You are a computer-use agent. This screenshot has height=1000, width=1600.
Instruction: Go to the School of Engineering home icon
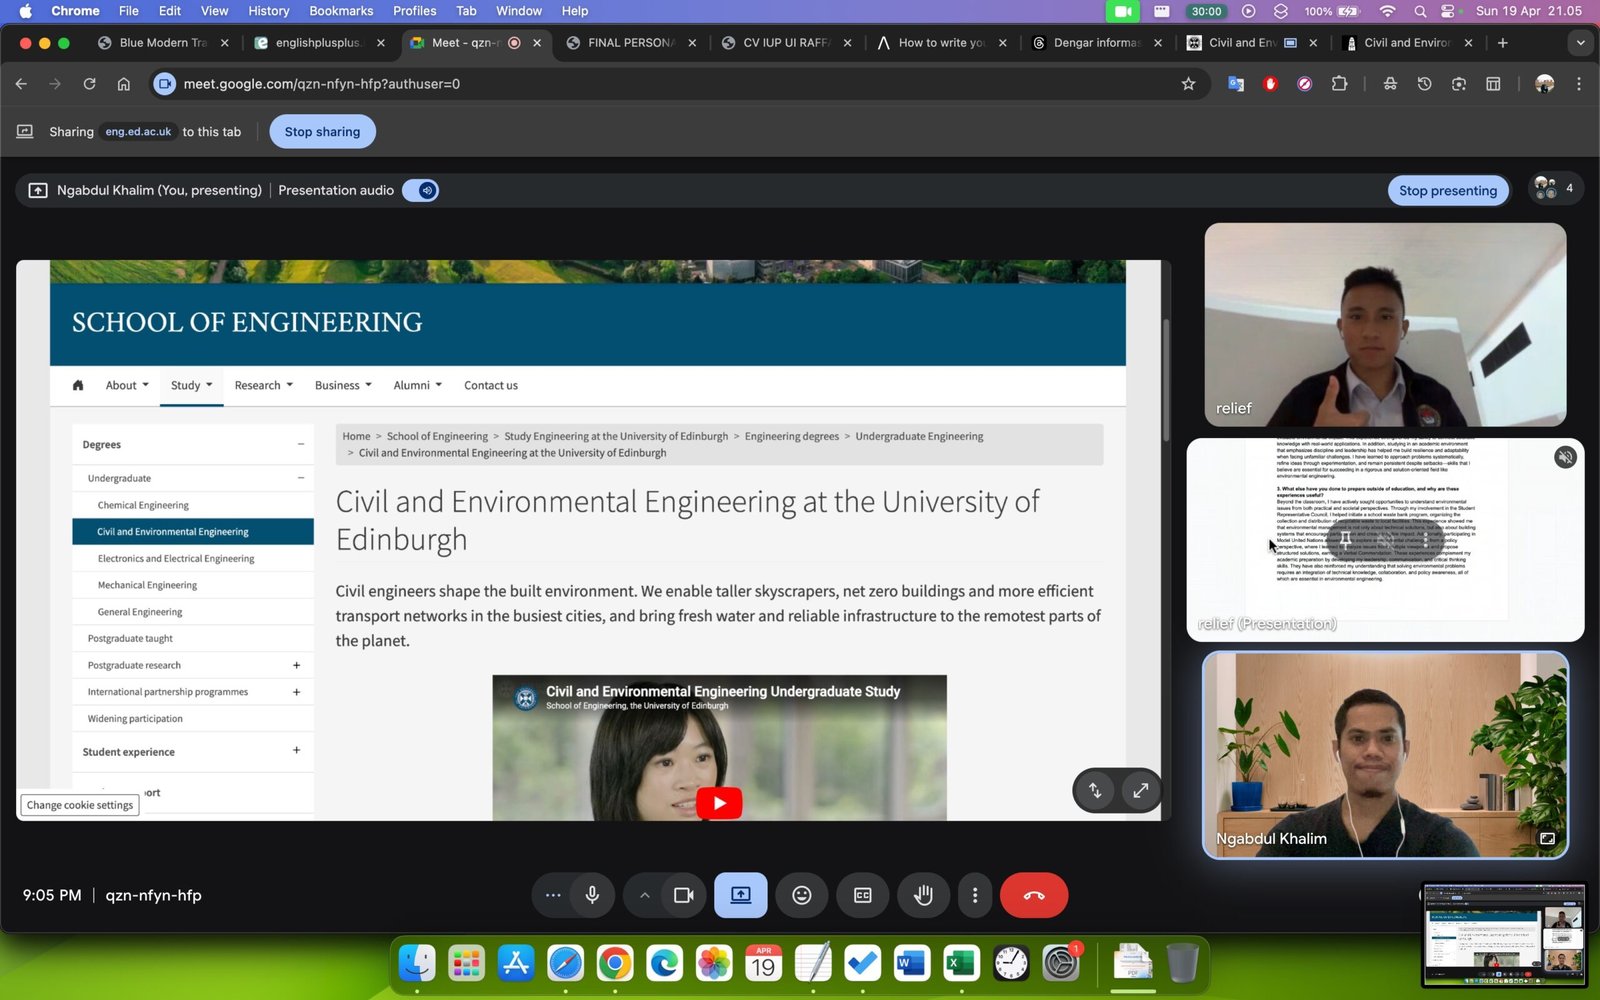[x=78, y=385]
